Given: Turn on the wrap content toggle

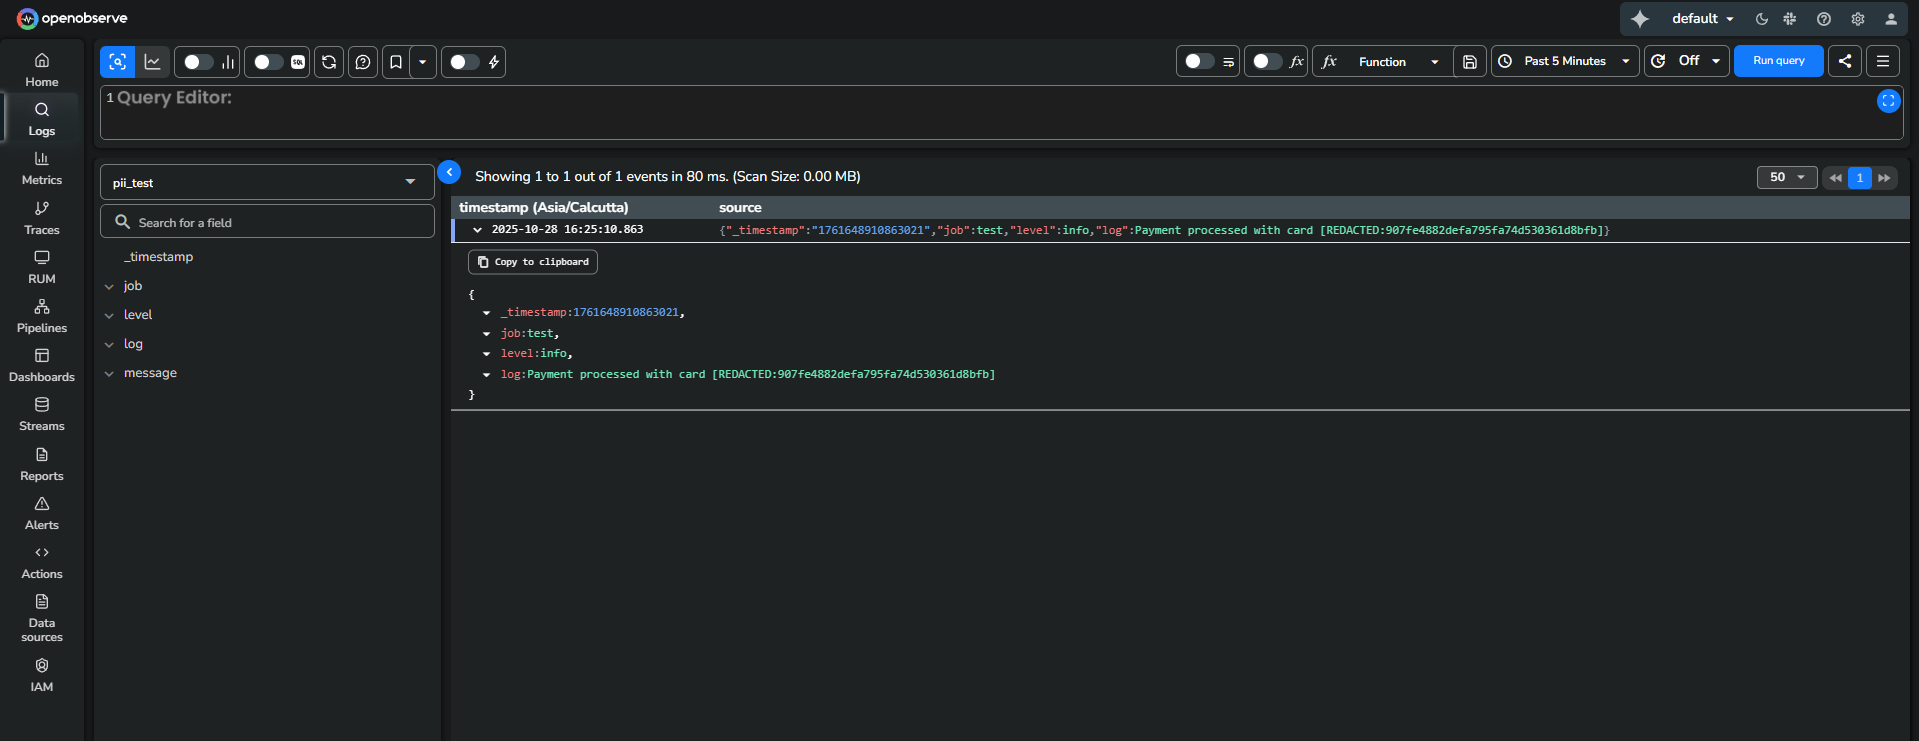Looking at the screenshot, I should coord(1199,62).
